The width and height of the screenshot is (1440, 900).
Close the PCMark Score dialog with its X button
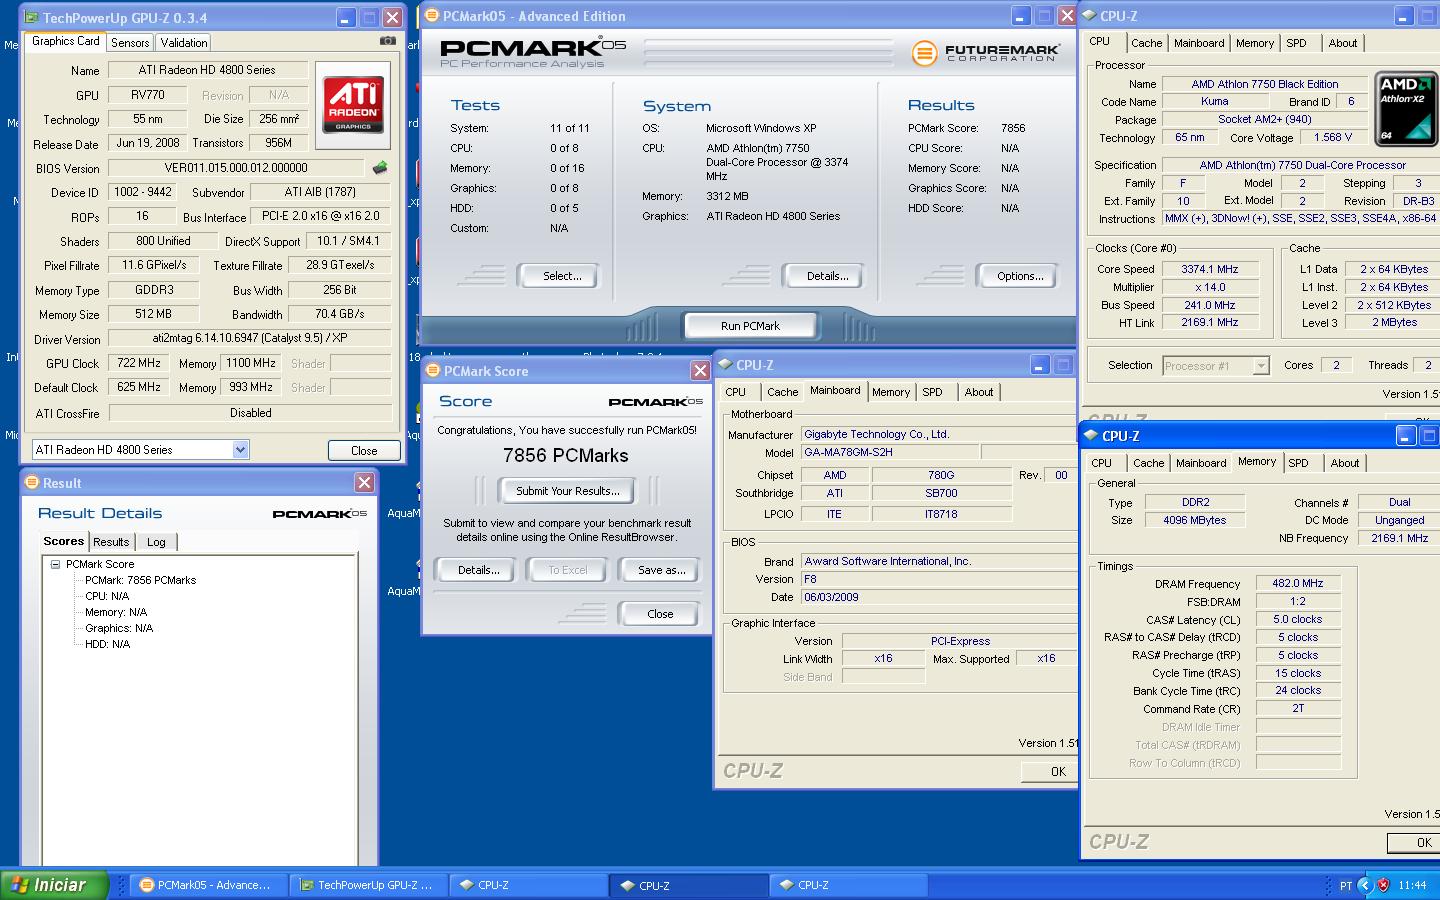(700, 371)
